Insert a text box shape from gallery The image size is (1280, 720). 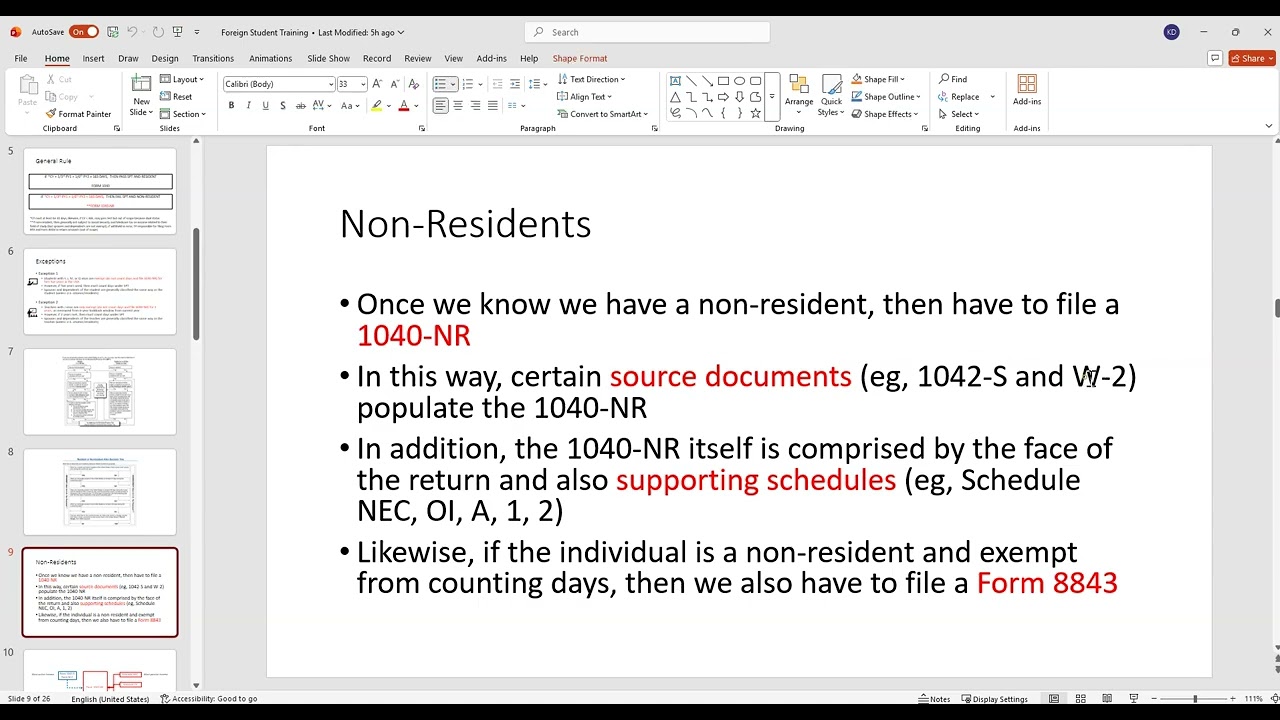point(675,81)
